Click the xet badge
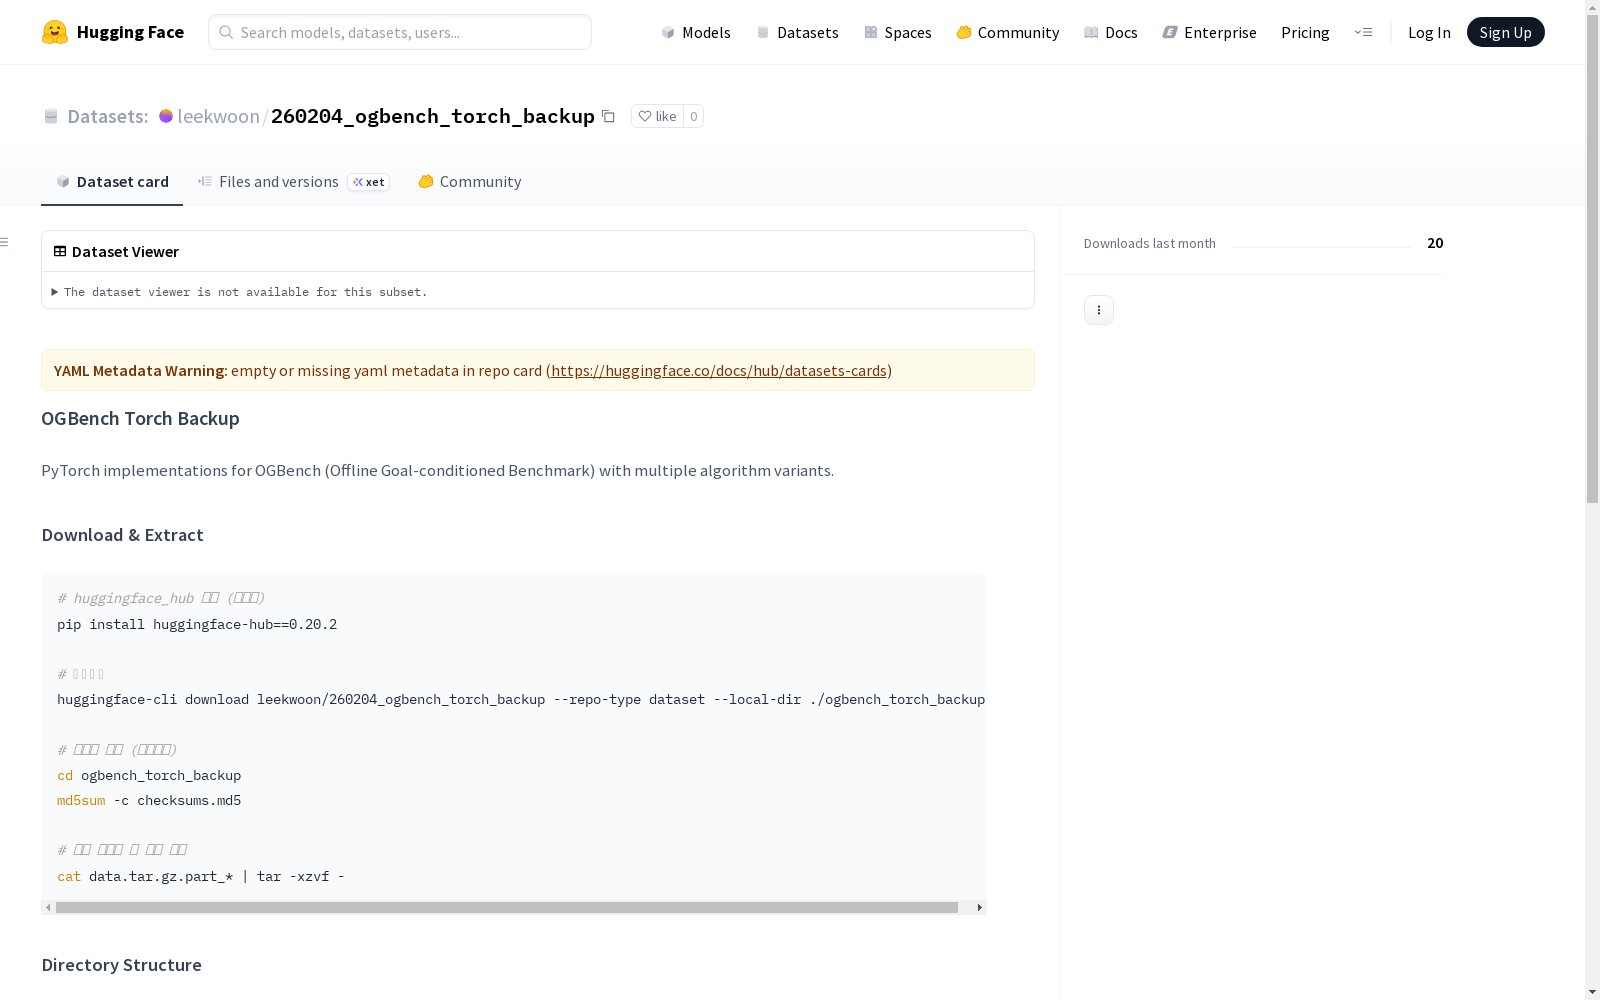 pos(368,182)
